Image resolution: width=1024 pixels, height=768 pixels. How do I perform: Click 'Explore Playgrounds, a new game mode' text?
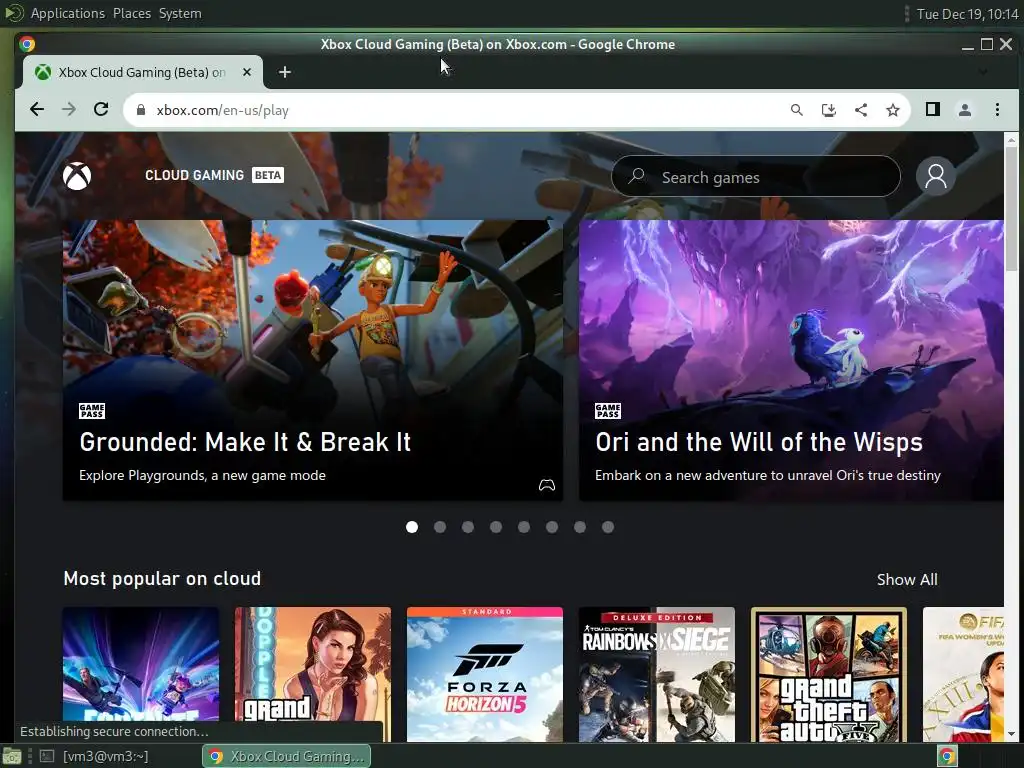pyautogui.click(x=202, y=475)
